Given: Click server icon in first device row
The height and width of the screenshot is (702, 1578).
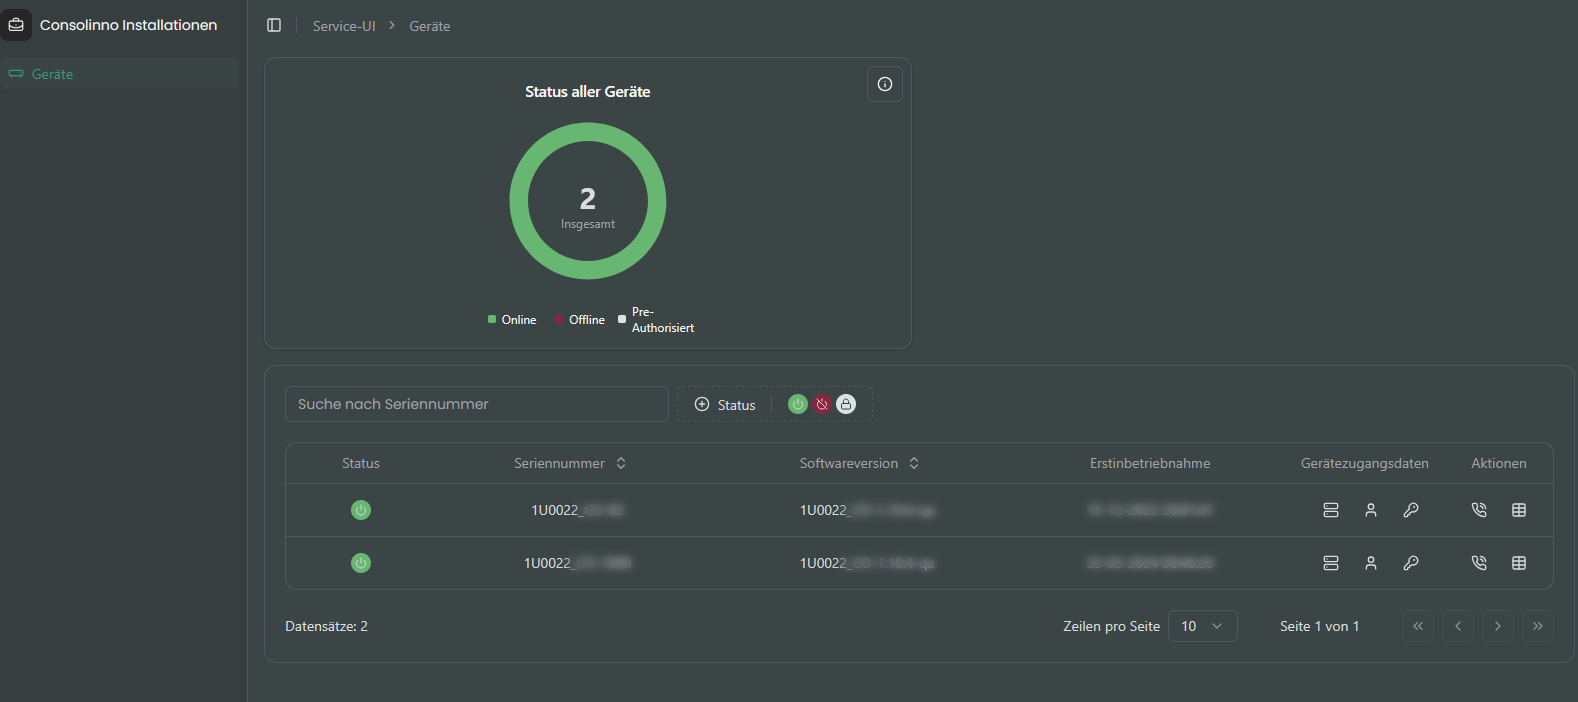Looking at the screenshot, I should coord(1330,510).
